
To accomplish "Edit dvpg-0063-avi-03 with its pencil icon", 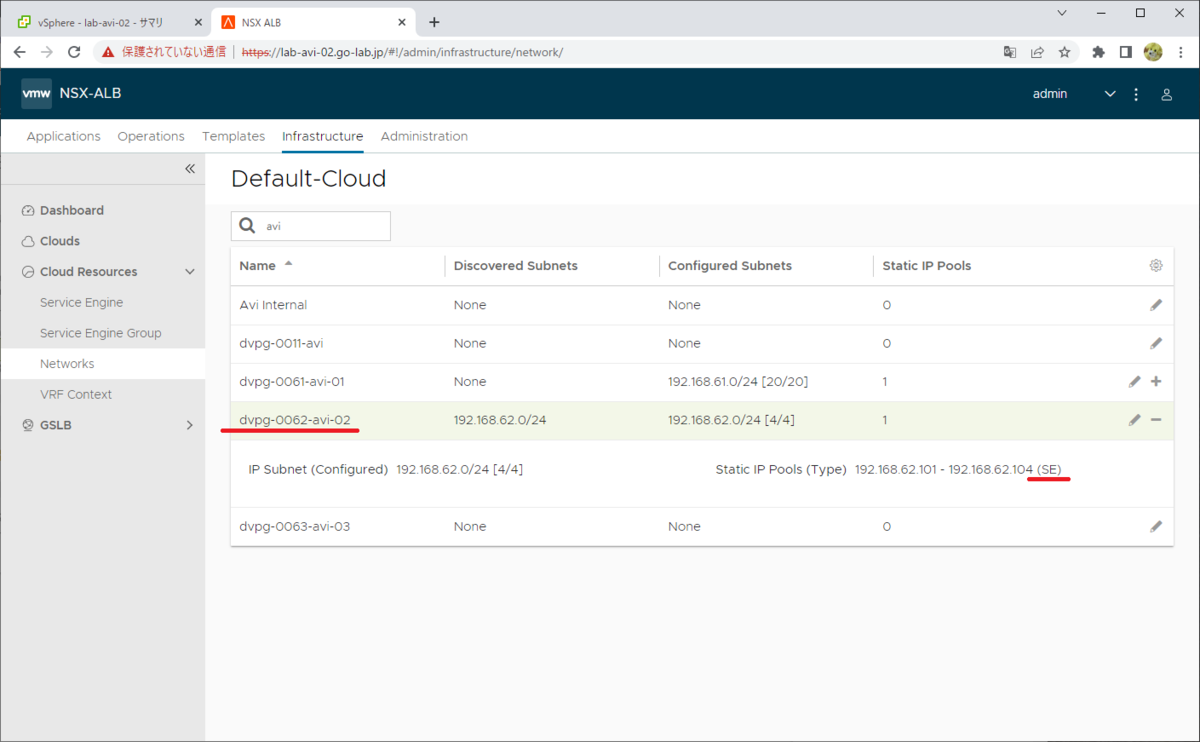I will click(1156, 526).
